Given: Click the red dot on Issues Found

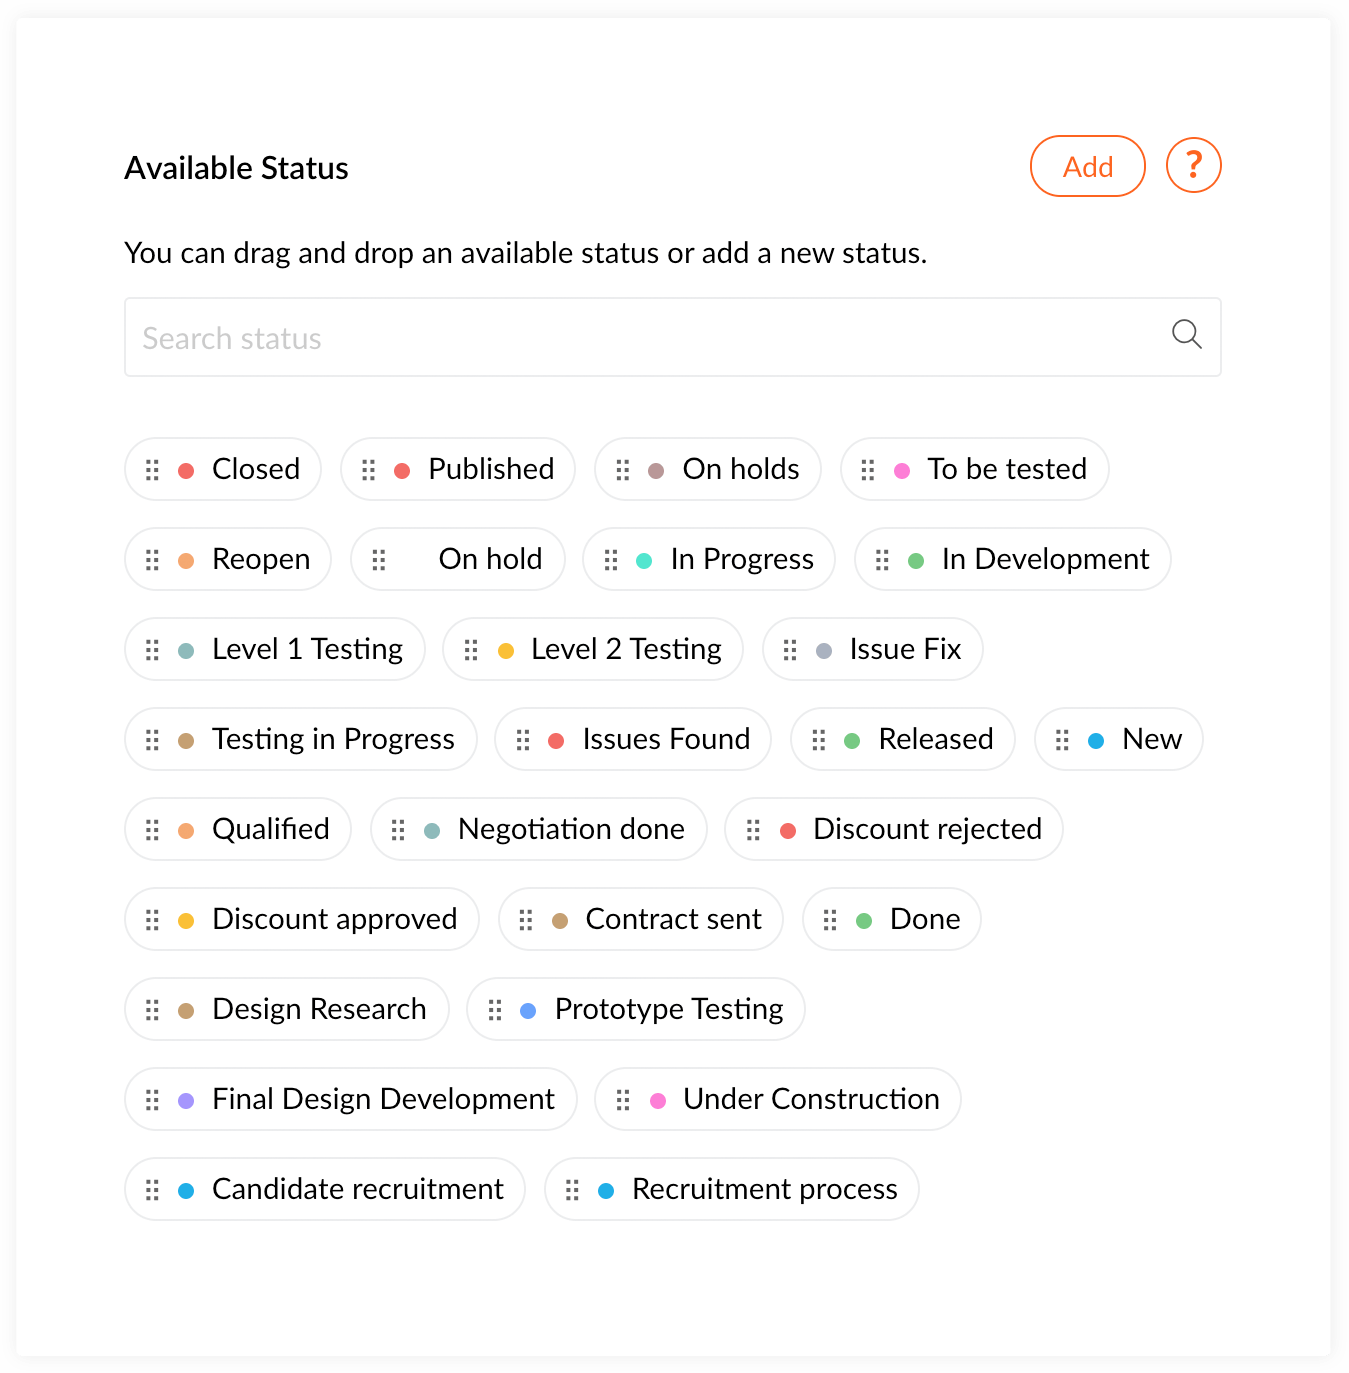Looking at the screenshot, I should [x=557, y=741].
